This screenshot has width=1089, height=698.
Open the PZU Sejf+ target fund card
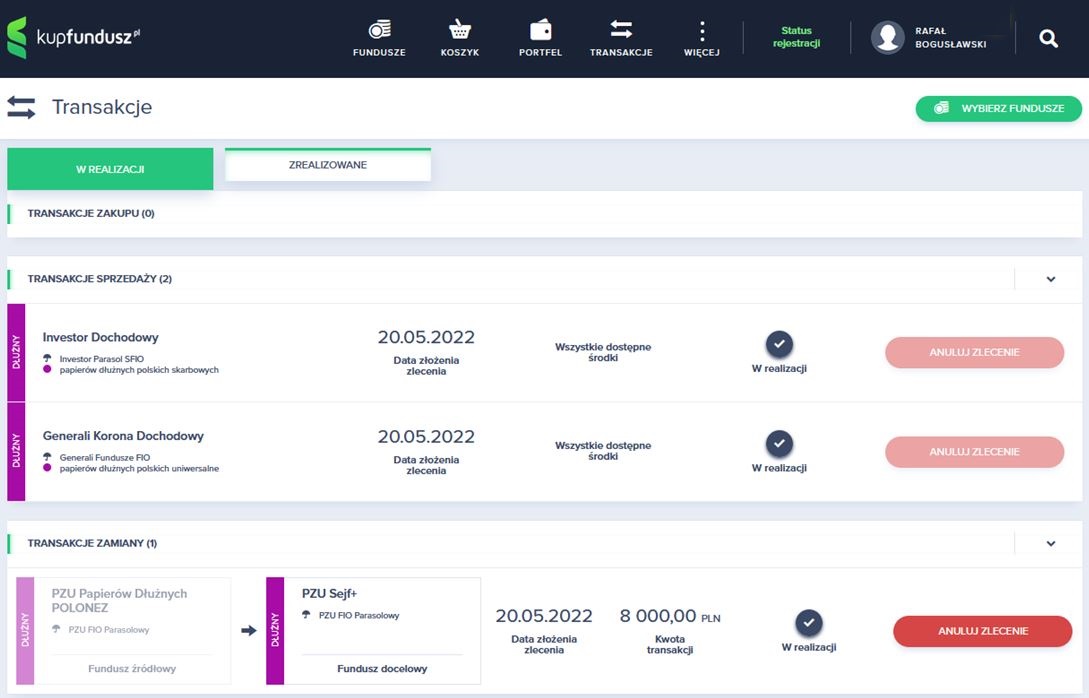coord(374,631)
